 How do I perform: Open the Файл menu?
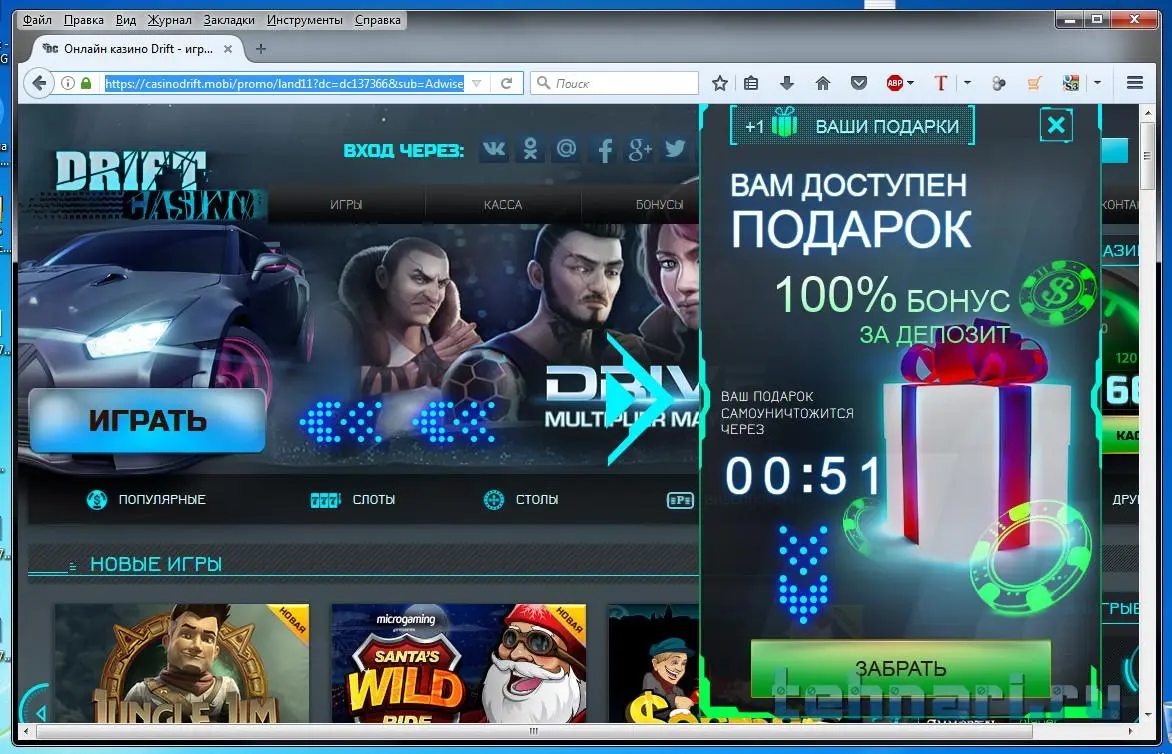(x=37, y=20)
